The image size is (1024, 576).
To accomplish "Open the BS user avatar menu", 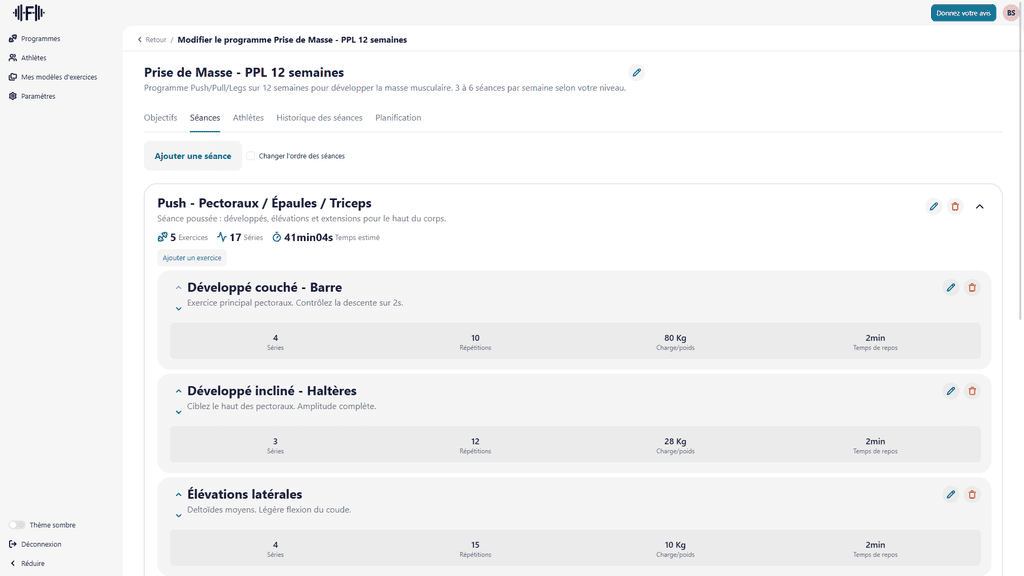I will pyautogui.click(x=1010, y=13).
